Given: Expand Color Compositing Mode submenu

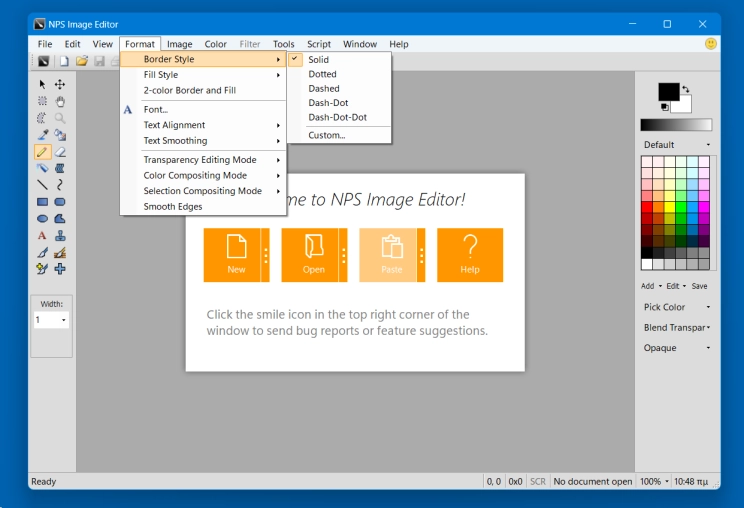Looking at the screenshot, I should coord(203,175).
